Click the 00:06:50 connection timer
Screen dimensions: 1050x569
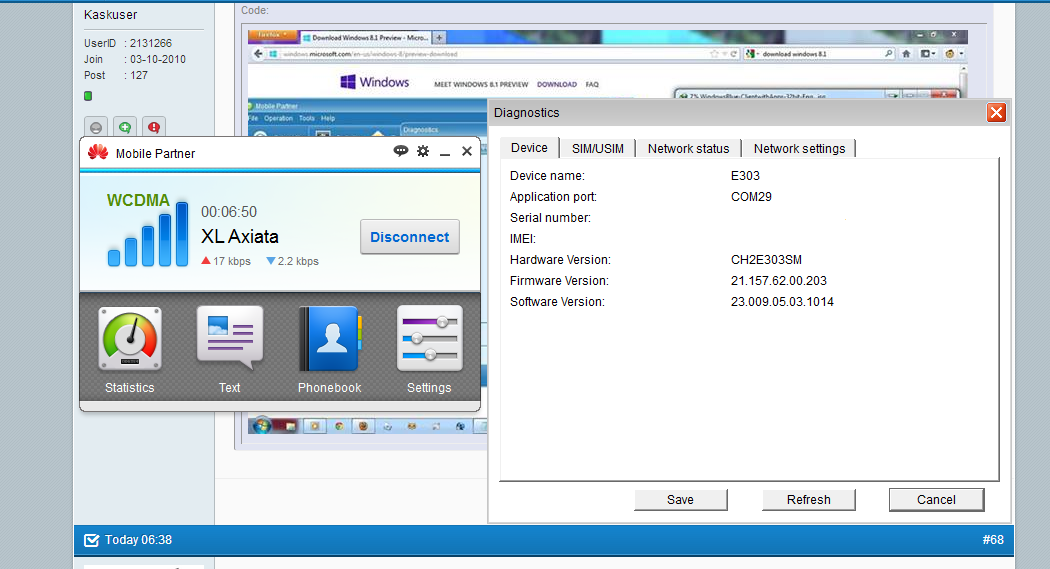(229, 212)
